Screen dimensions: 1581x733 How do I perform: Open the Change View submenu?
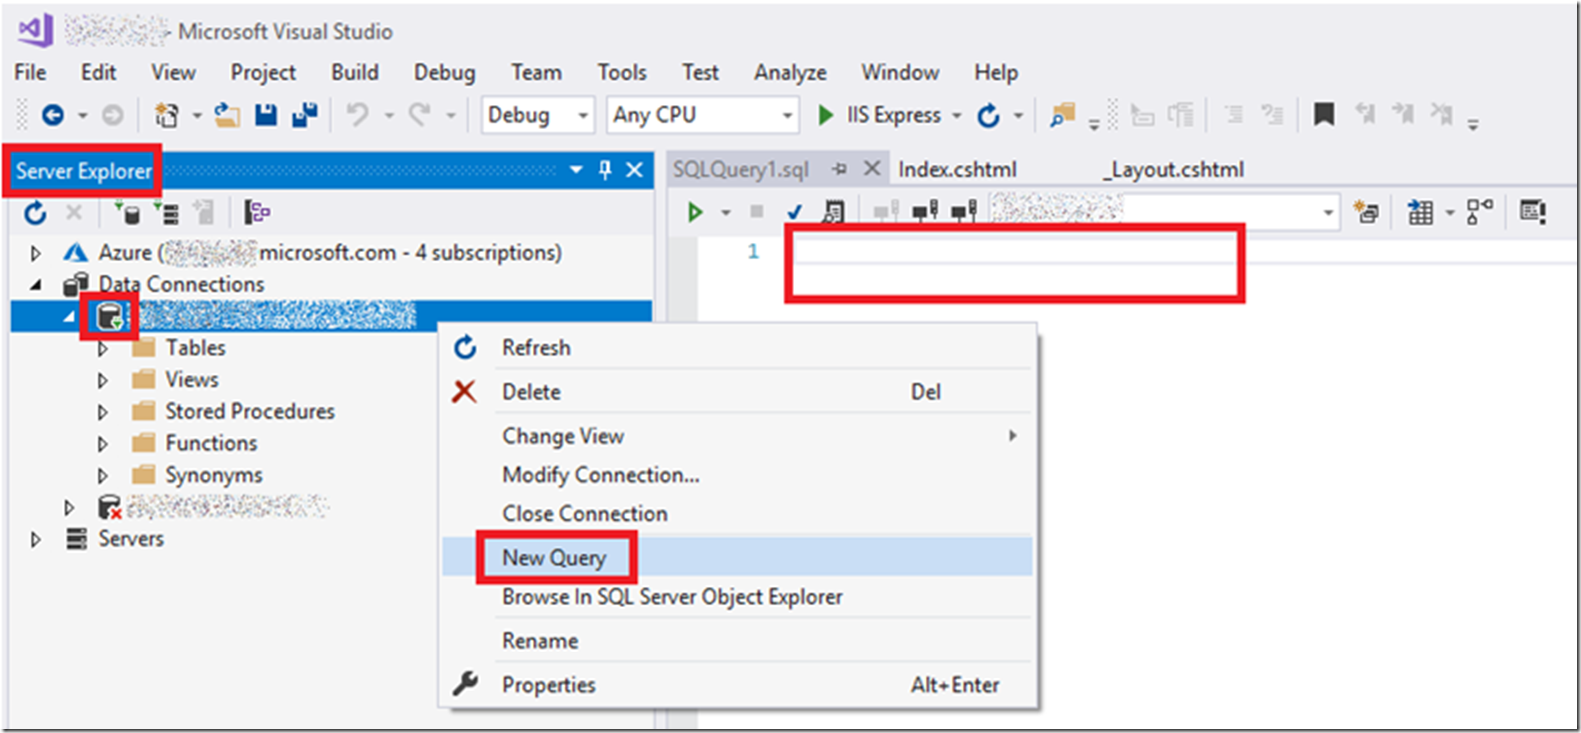(x=737, y=436)
